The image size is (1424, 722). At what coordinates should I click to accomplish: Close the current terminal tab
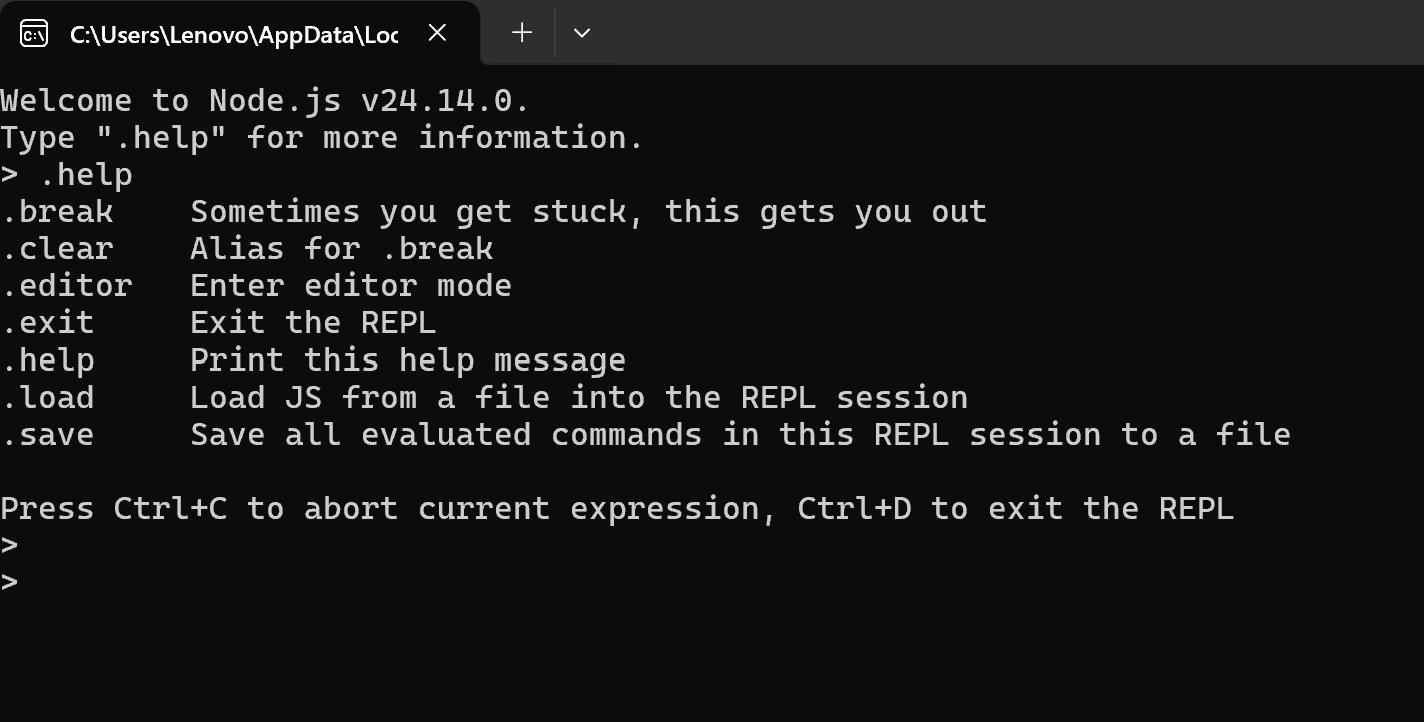coord(437,33)
